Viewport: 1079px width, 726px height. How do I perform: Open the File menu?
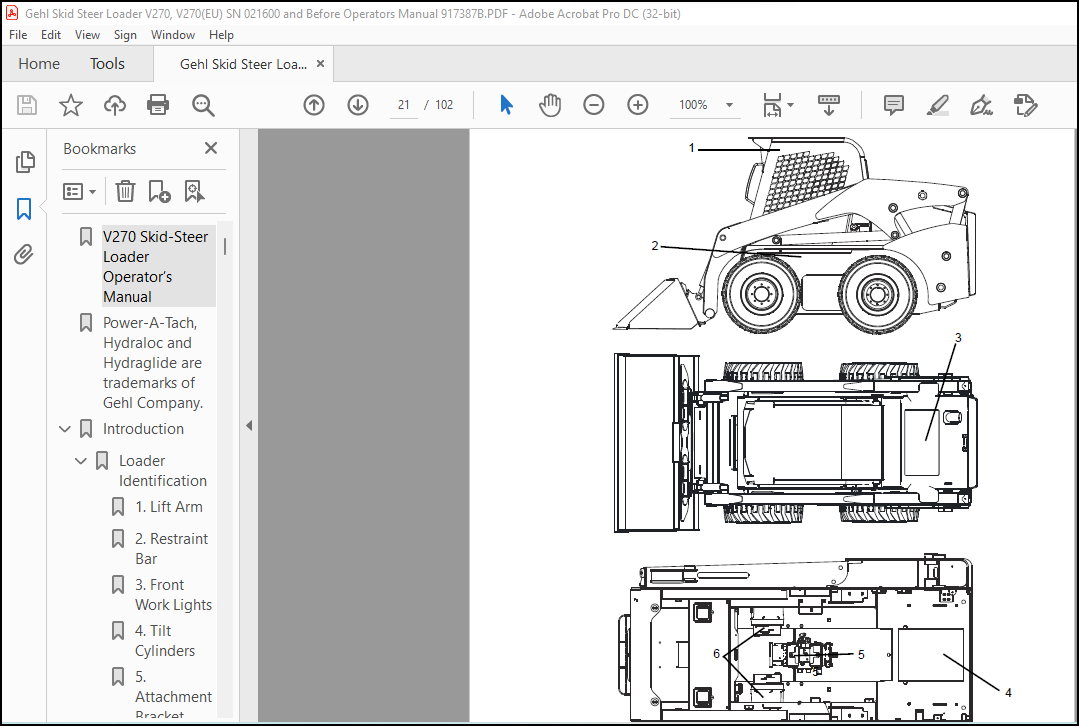(18, 34)
